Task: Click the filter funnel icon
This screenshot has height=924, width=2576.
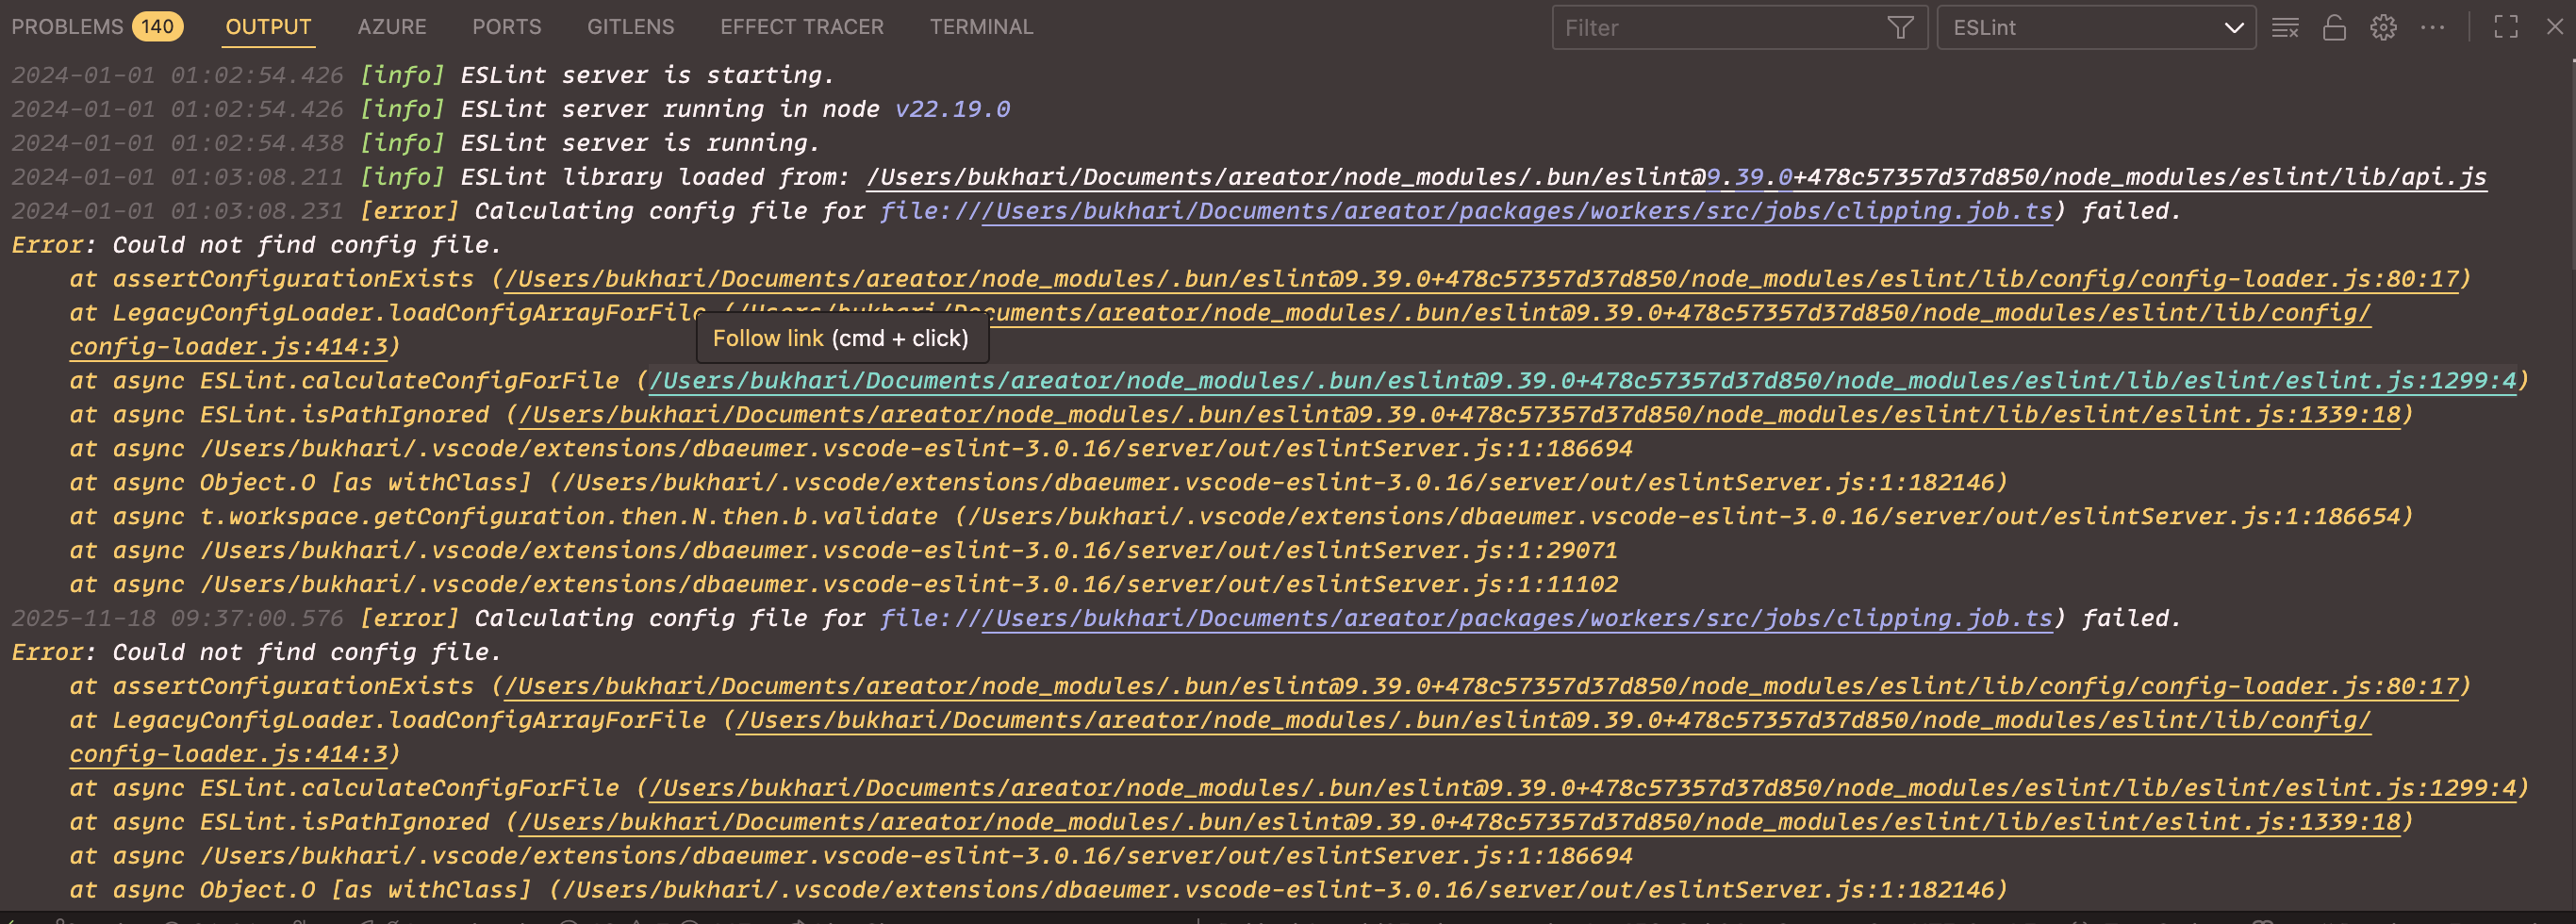Action: (x=1900, y=28)
